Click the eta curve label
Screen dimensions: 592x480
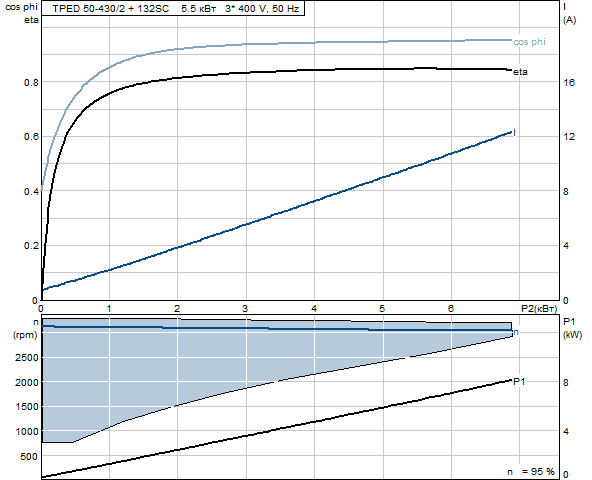pos(520,72)
